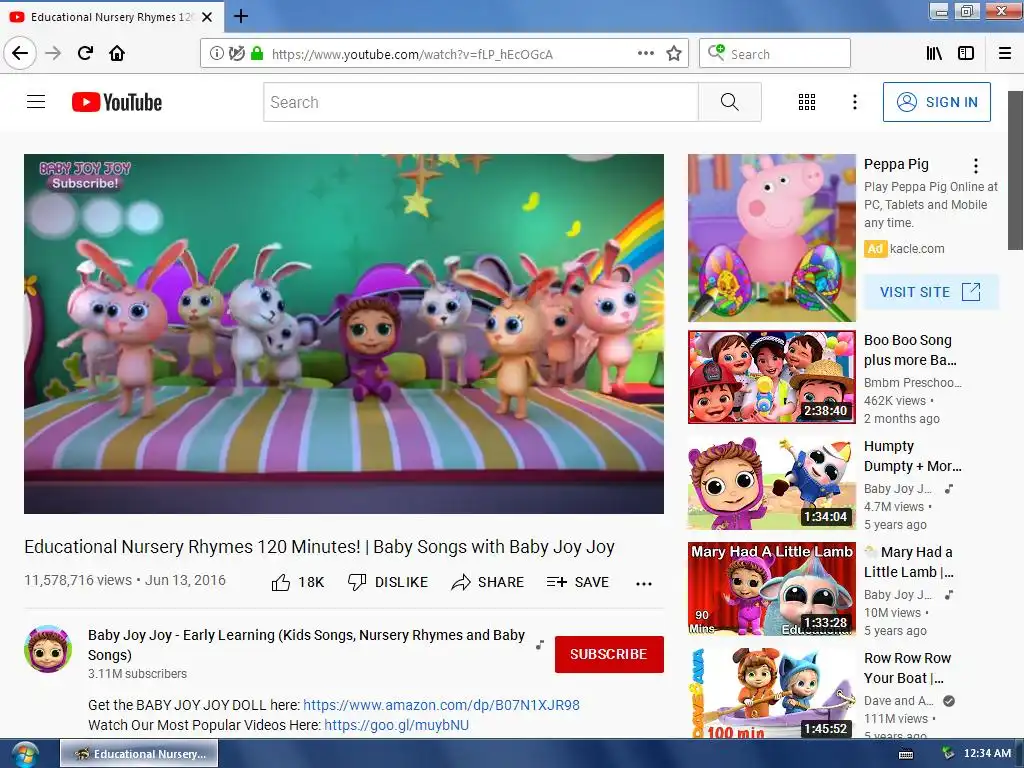This screenshot has width=1024, height=768.
Task: Click the YouTube magnifier search button
Action: 729,102
